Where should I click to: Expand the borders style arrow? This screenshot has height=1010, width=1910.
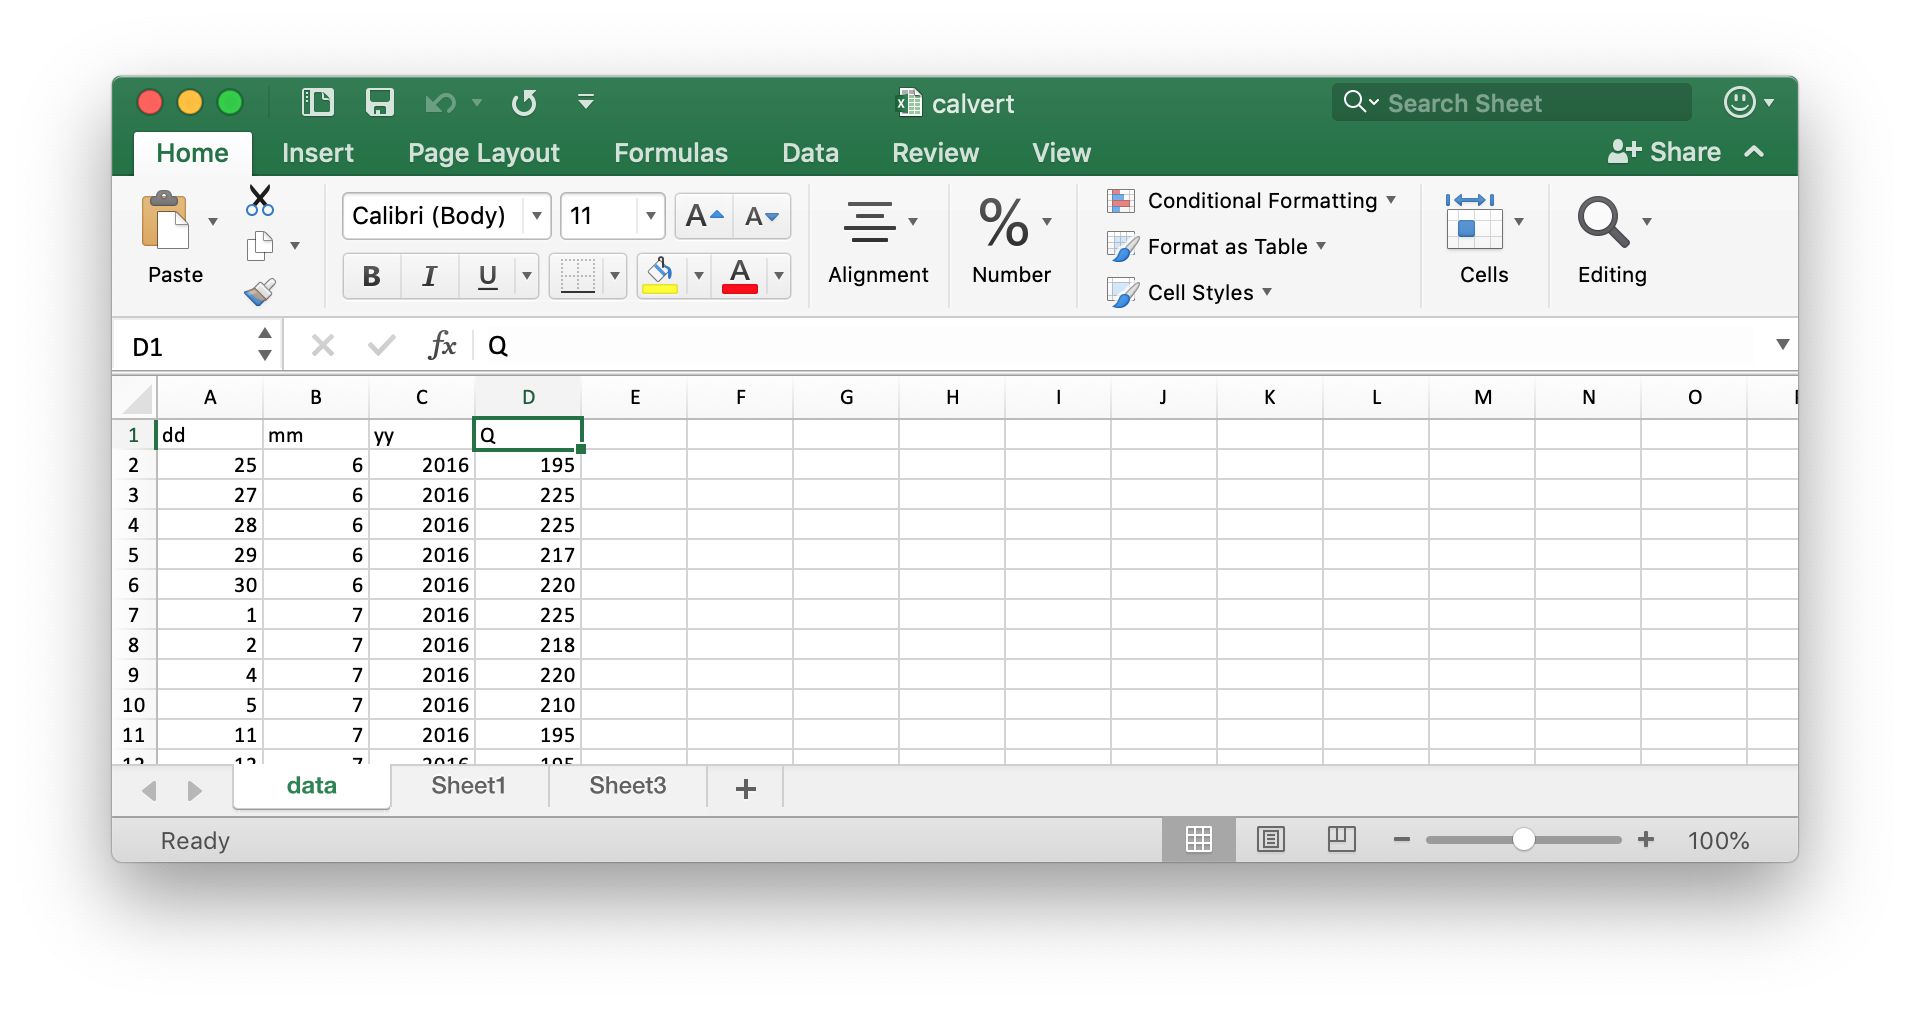pyautogui.click(x=615, y=276)
